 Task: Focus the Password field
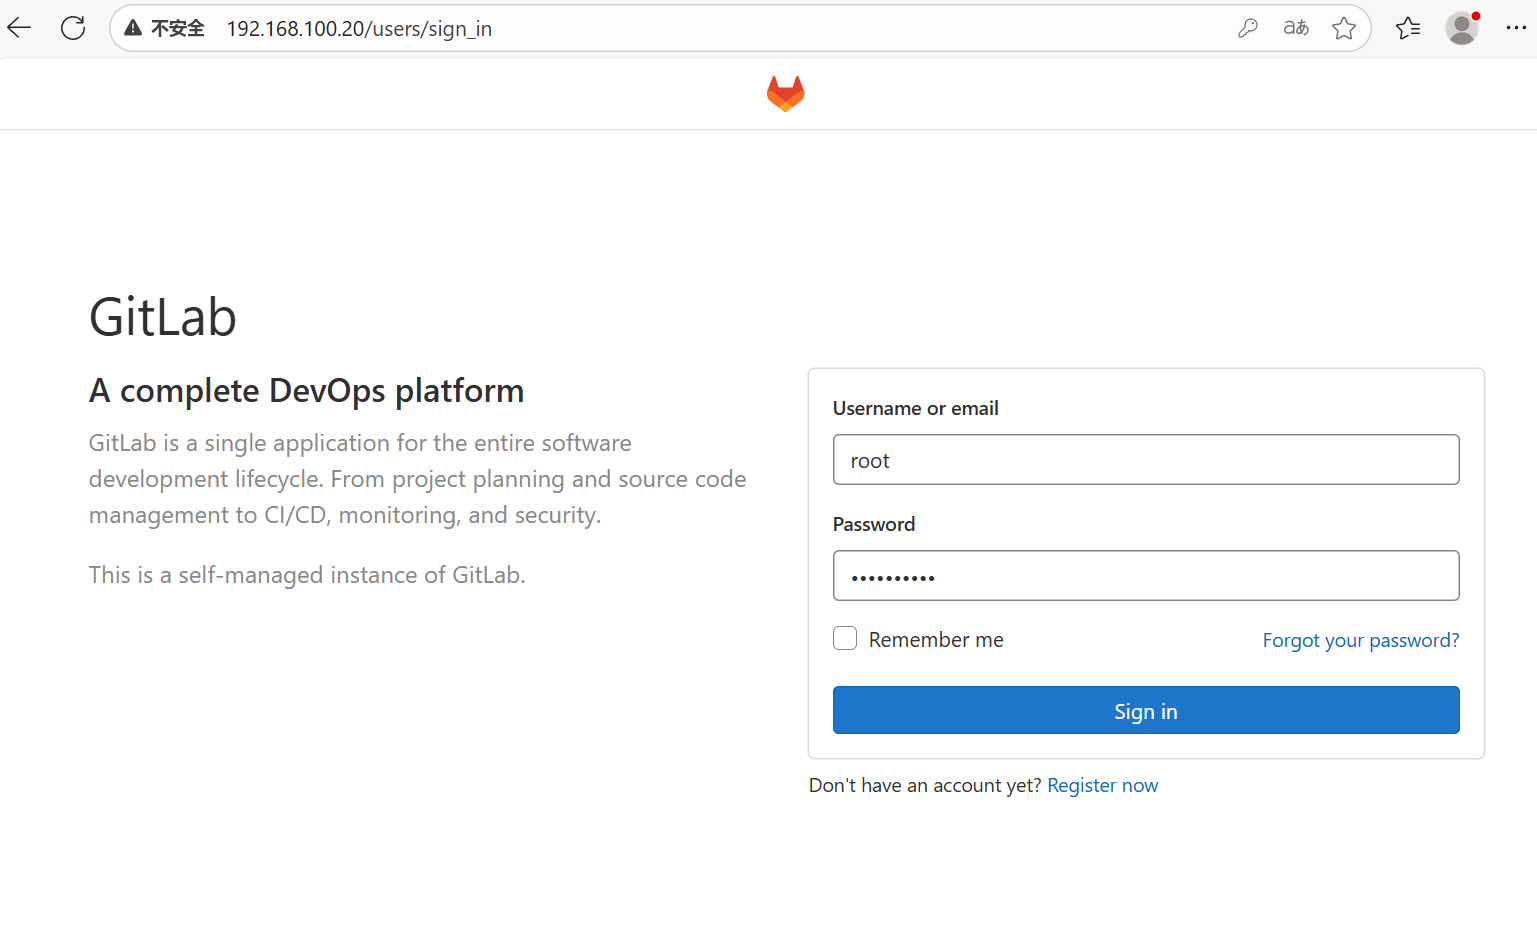pyautogui.click(x=1146, y=576)
